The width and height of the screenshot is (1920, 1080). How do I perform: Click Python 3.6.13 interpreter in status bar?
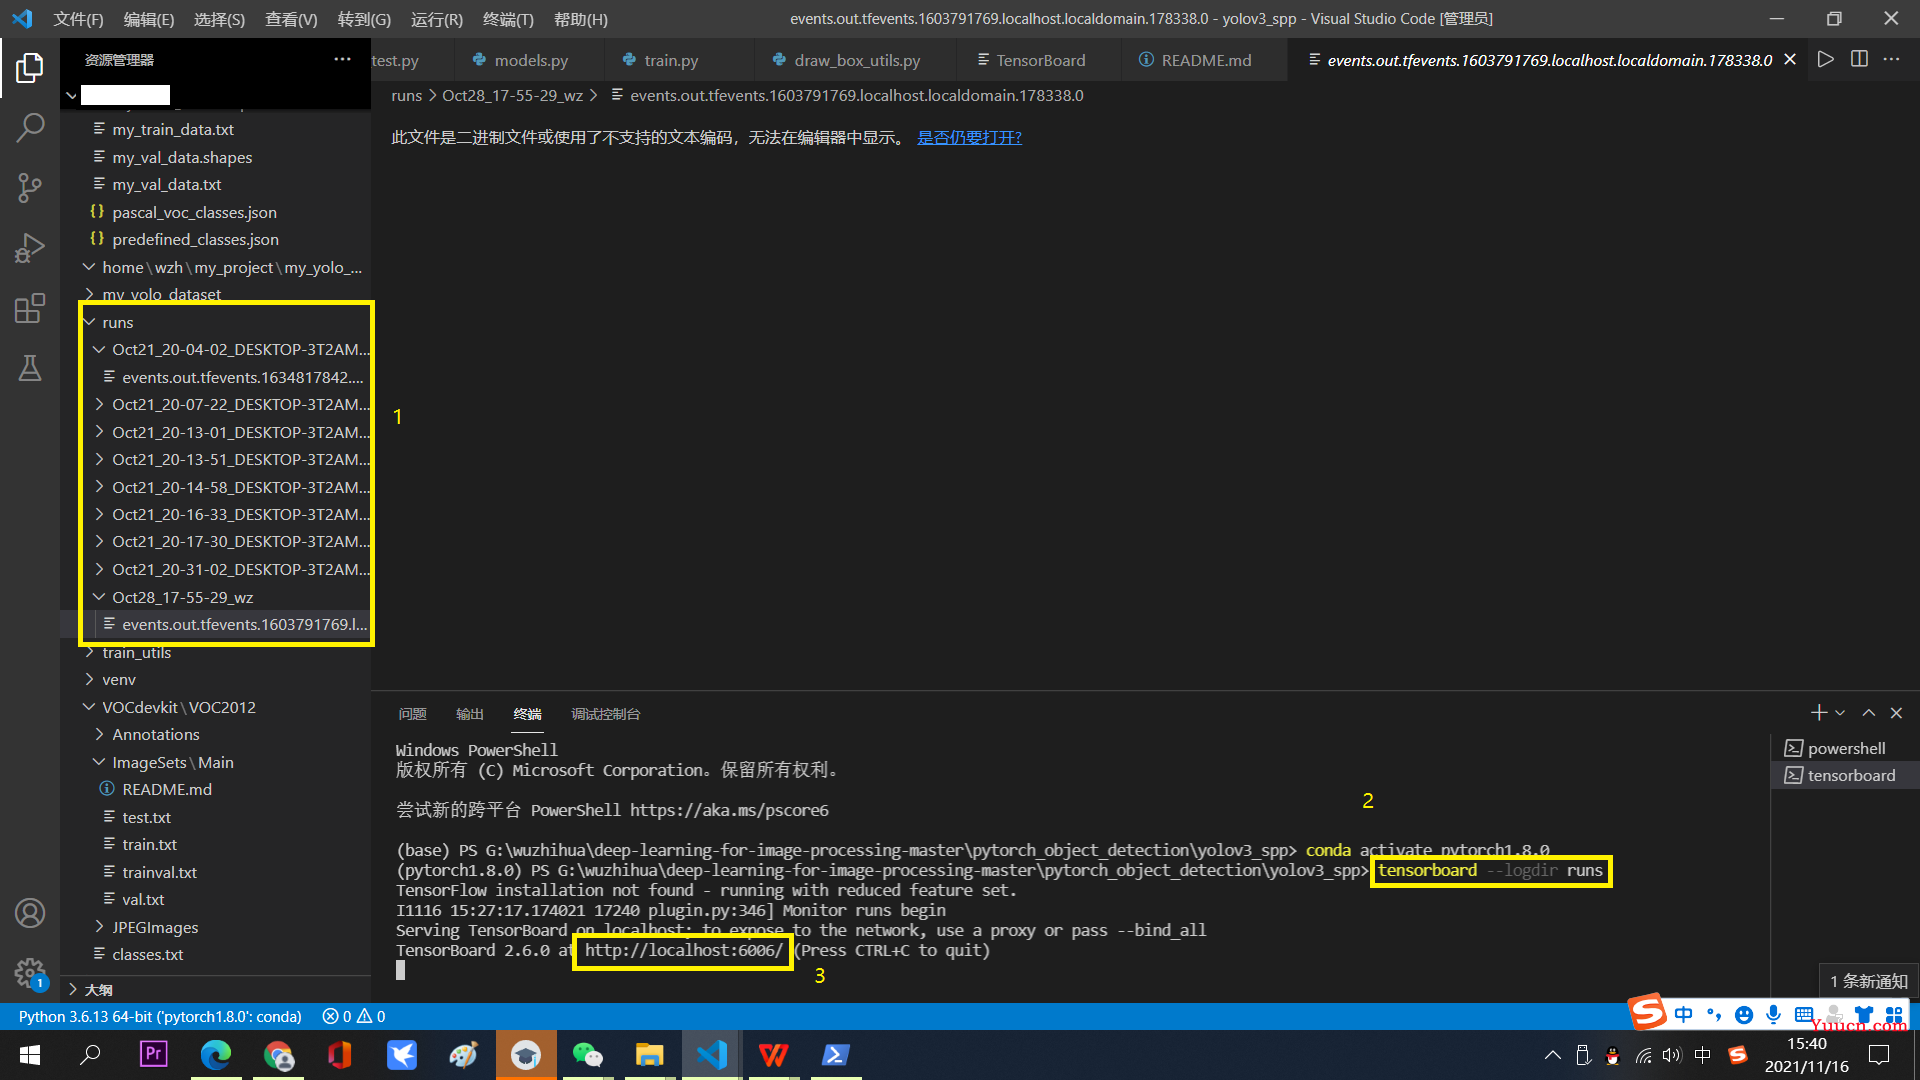coord(160,1016)
